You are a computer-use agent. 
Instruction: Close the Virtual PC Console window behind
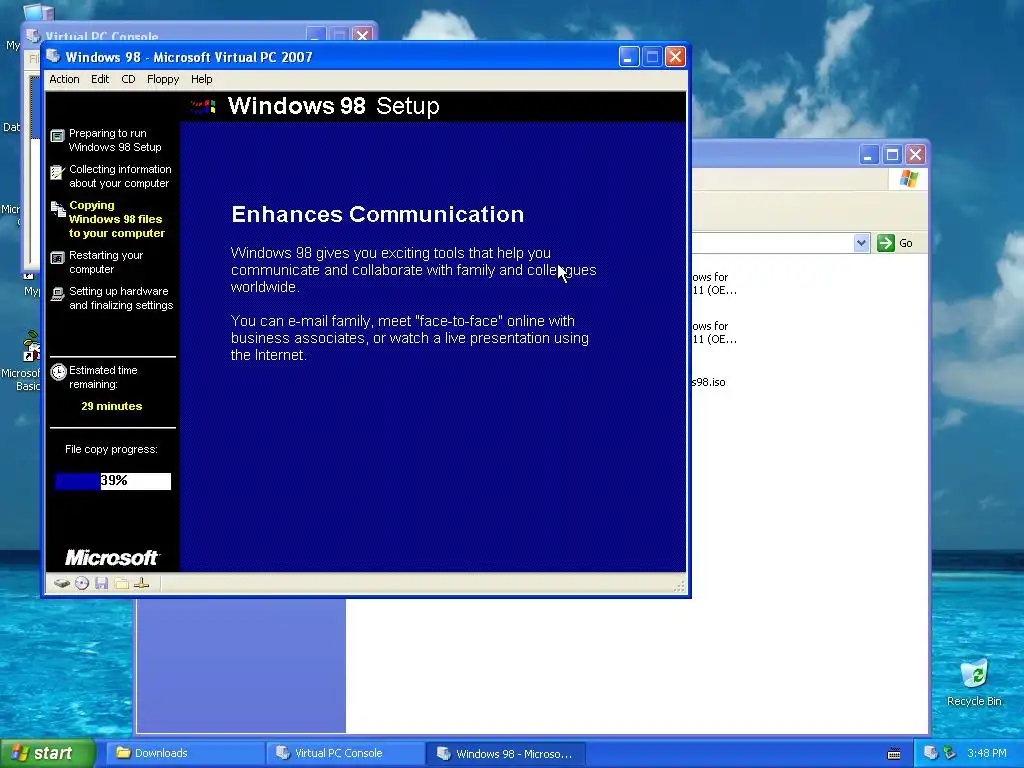(x=362, y=35)
